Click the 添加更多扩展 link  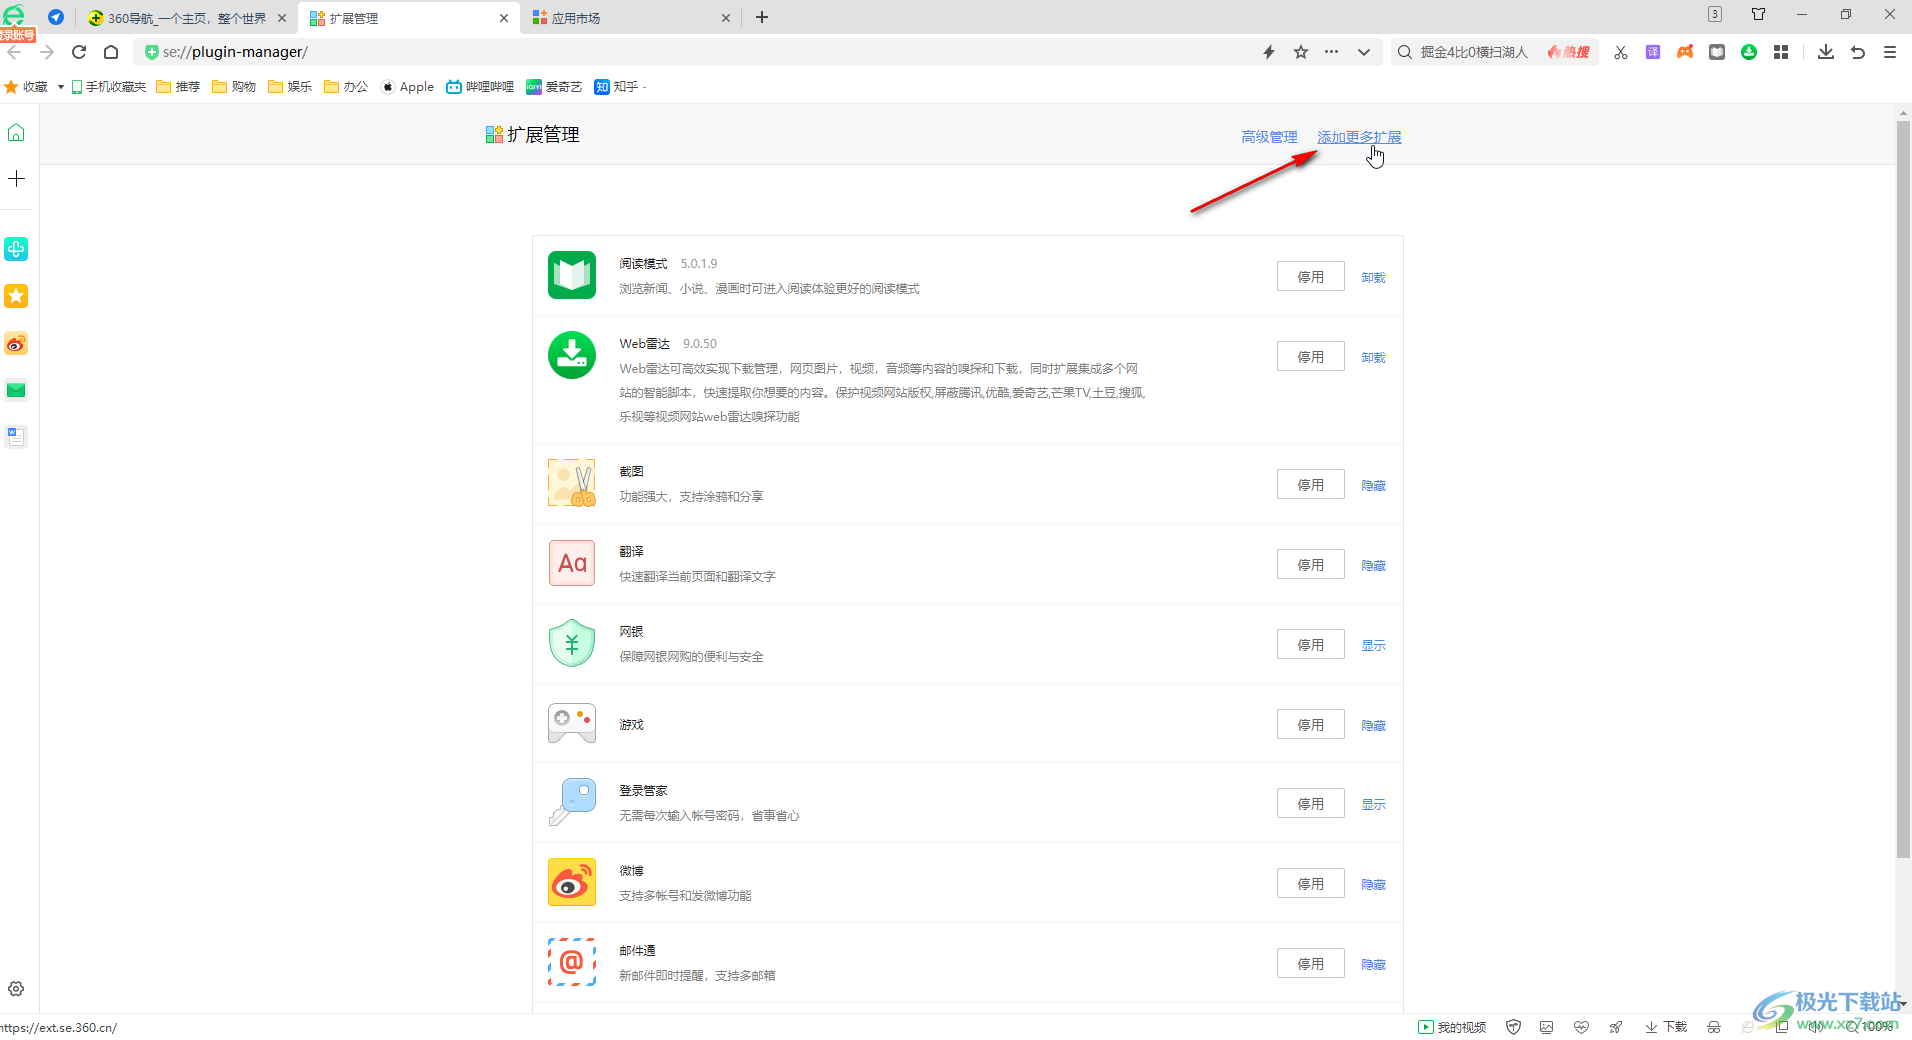coord(1359,137)
